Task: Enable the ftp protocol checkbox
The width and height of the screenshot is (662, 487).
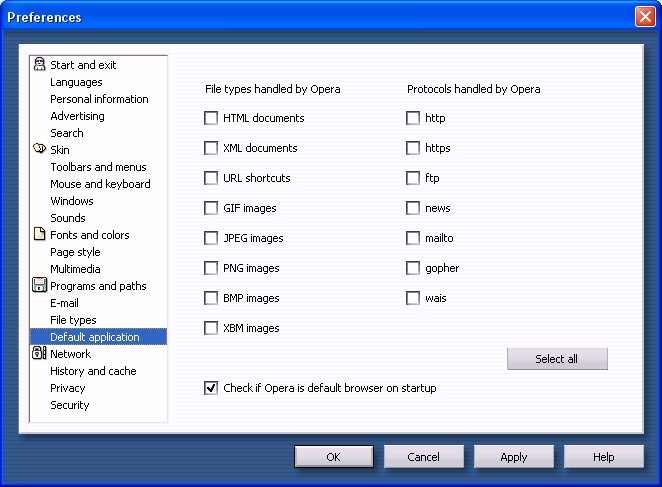Action: [412, 178]
